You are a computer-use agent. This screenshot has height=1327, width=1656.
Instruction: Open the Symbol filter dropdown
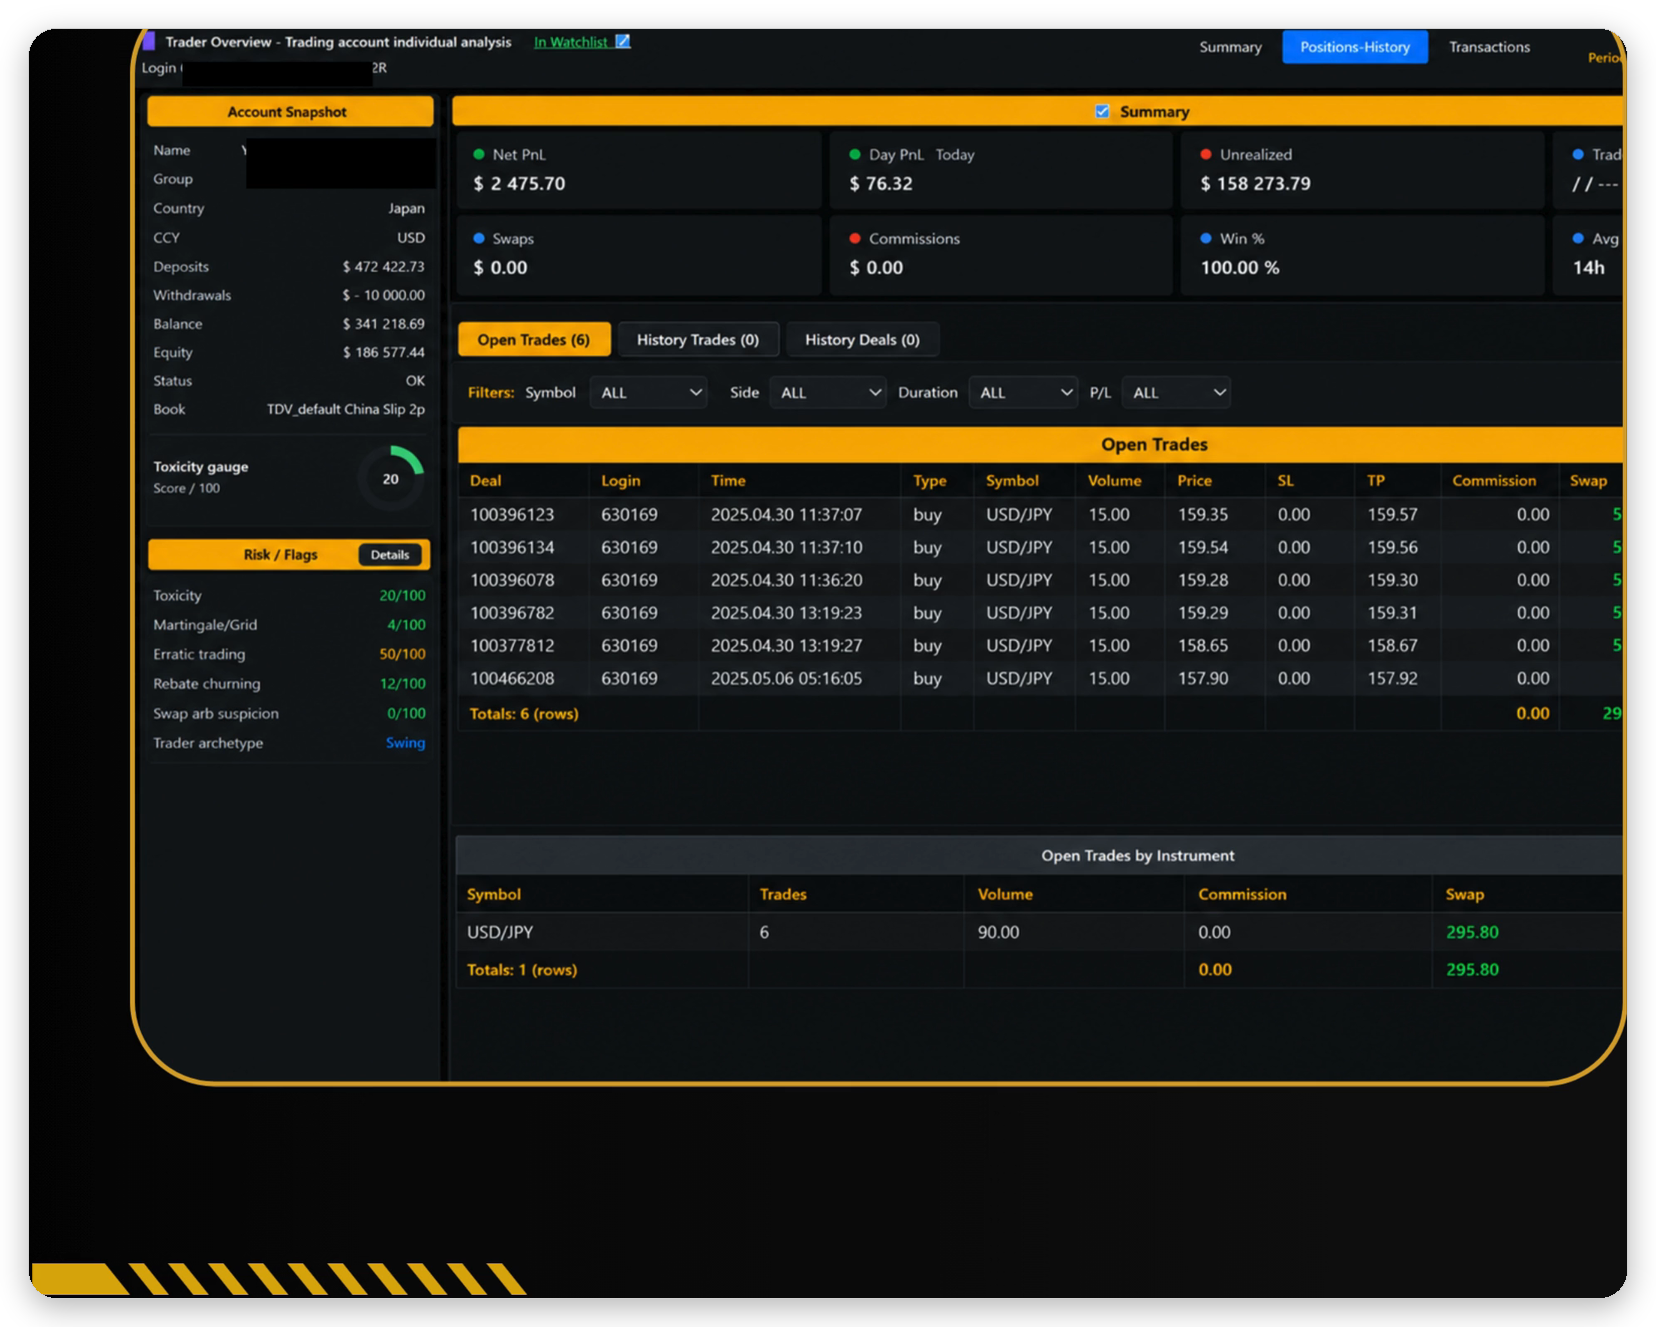(649, 393)
